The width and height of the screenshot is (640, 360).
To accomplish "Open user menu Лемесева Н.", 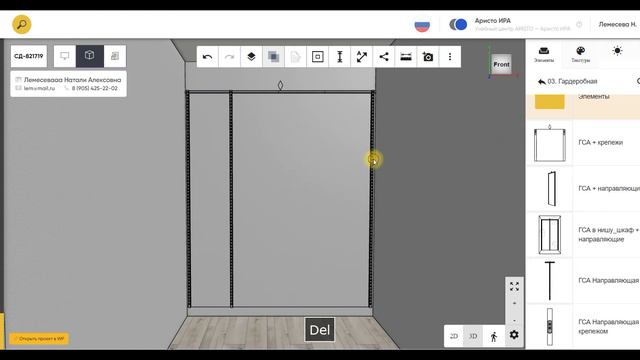I will pos(617,24).
